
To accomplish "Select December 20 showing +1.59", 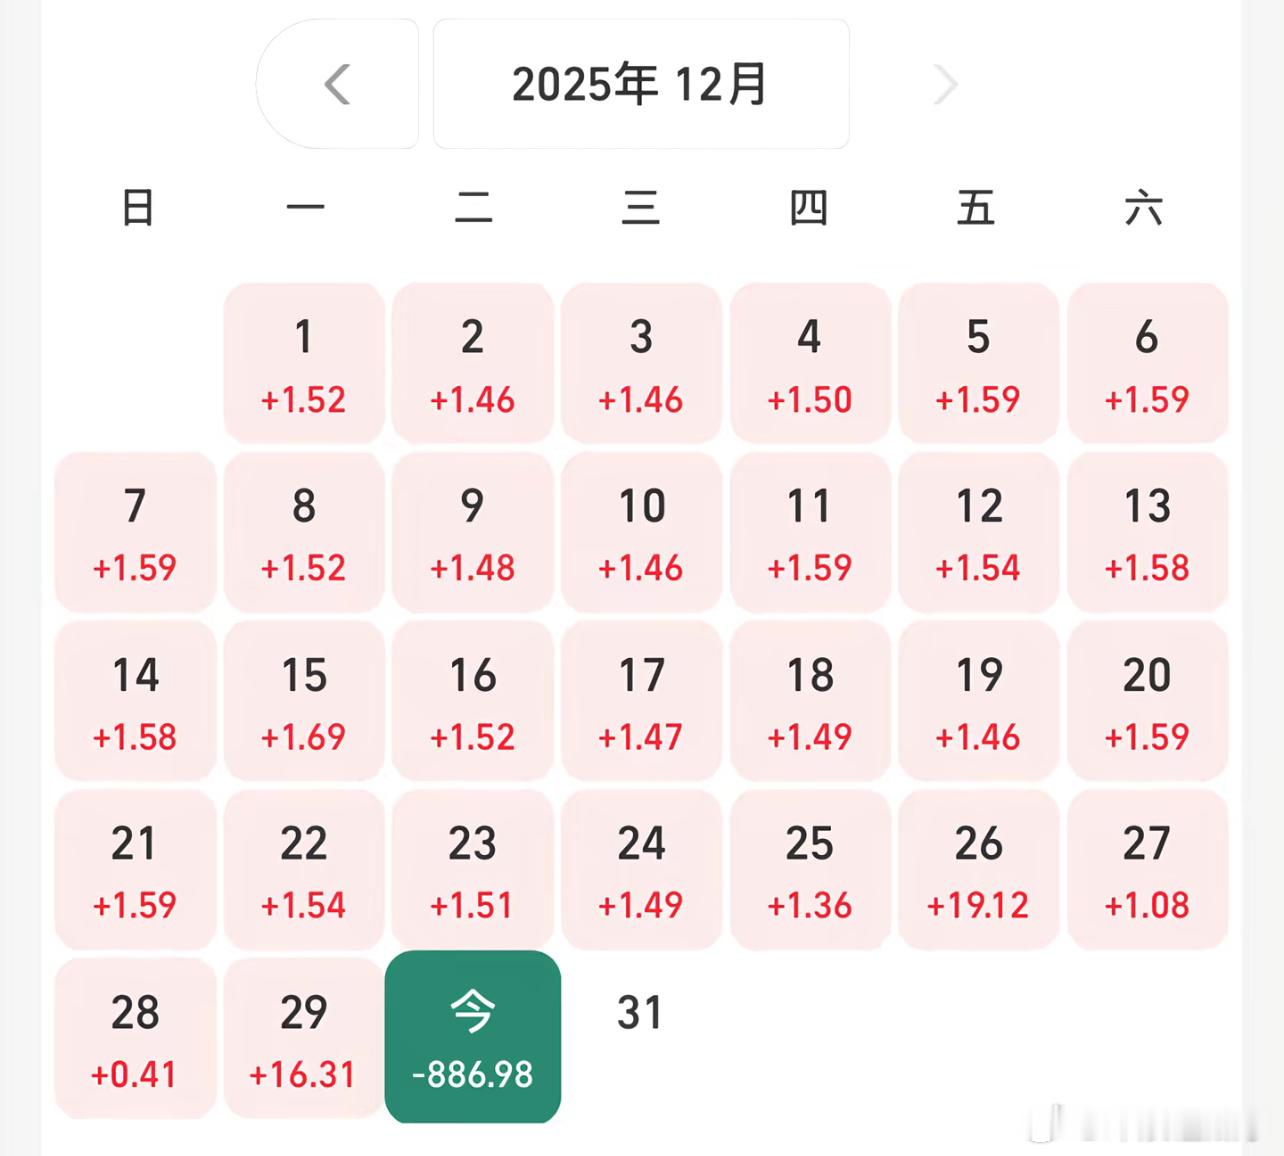I will pos(1147,700).
